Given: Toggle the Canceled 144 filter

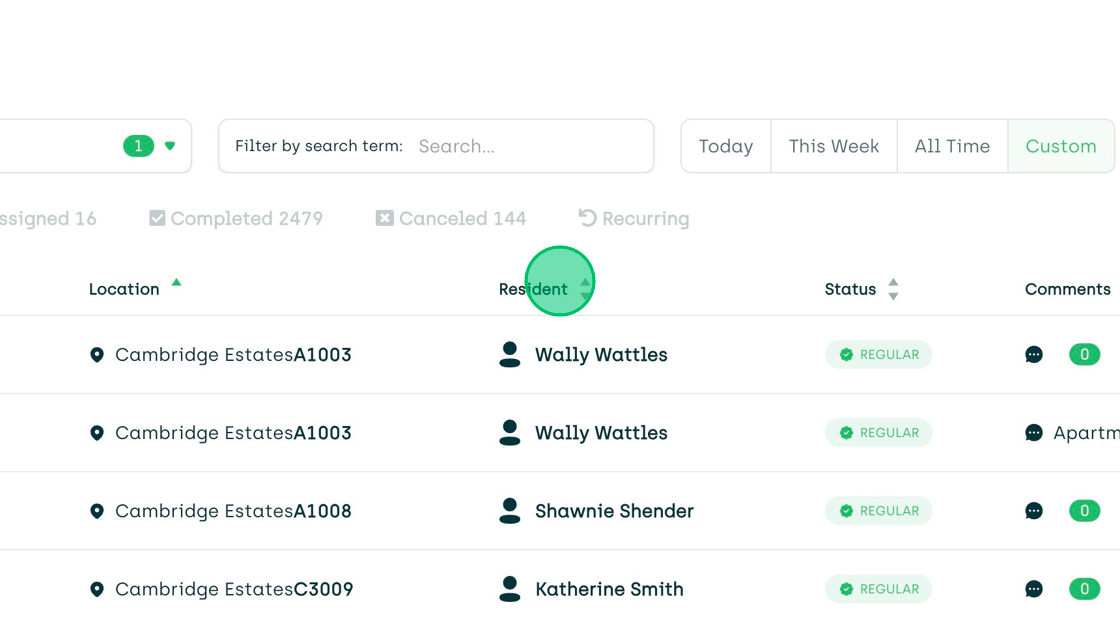Looking at the screenshot, I should [x=385, y=218].
